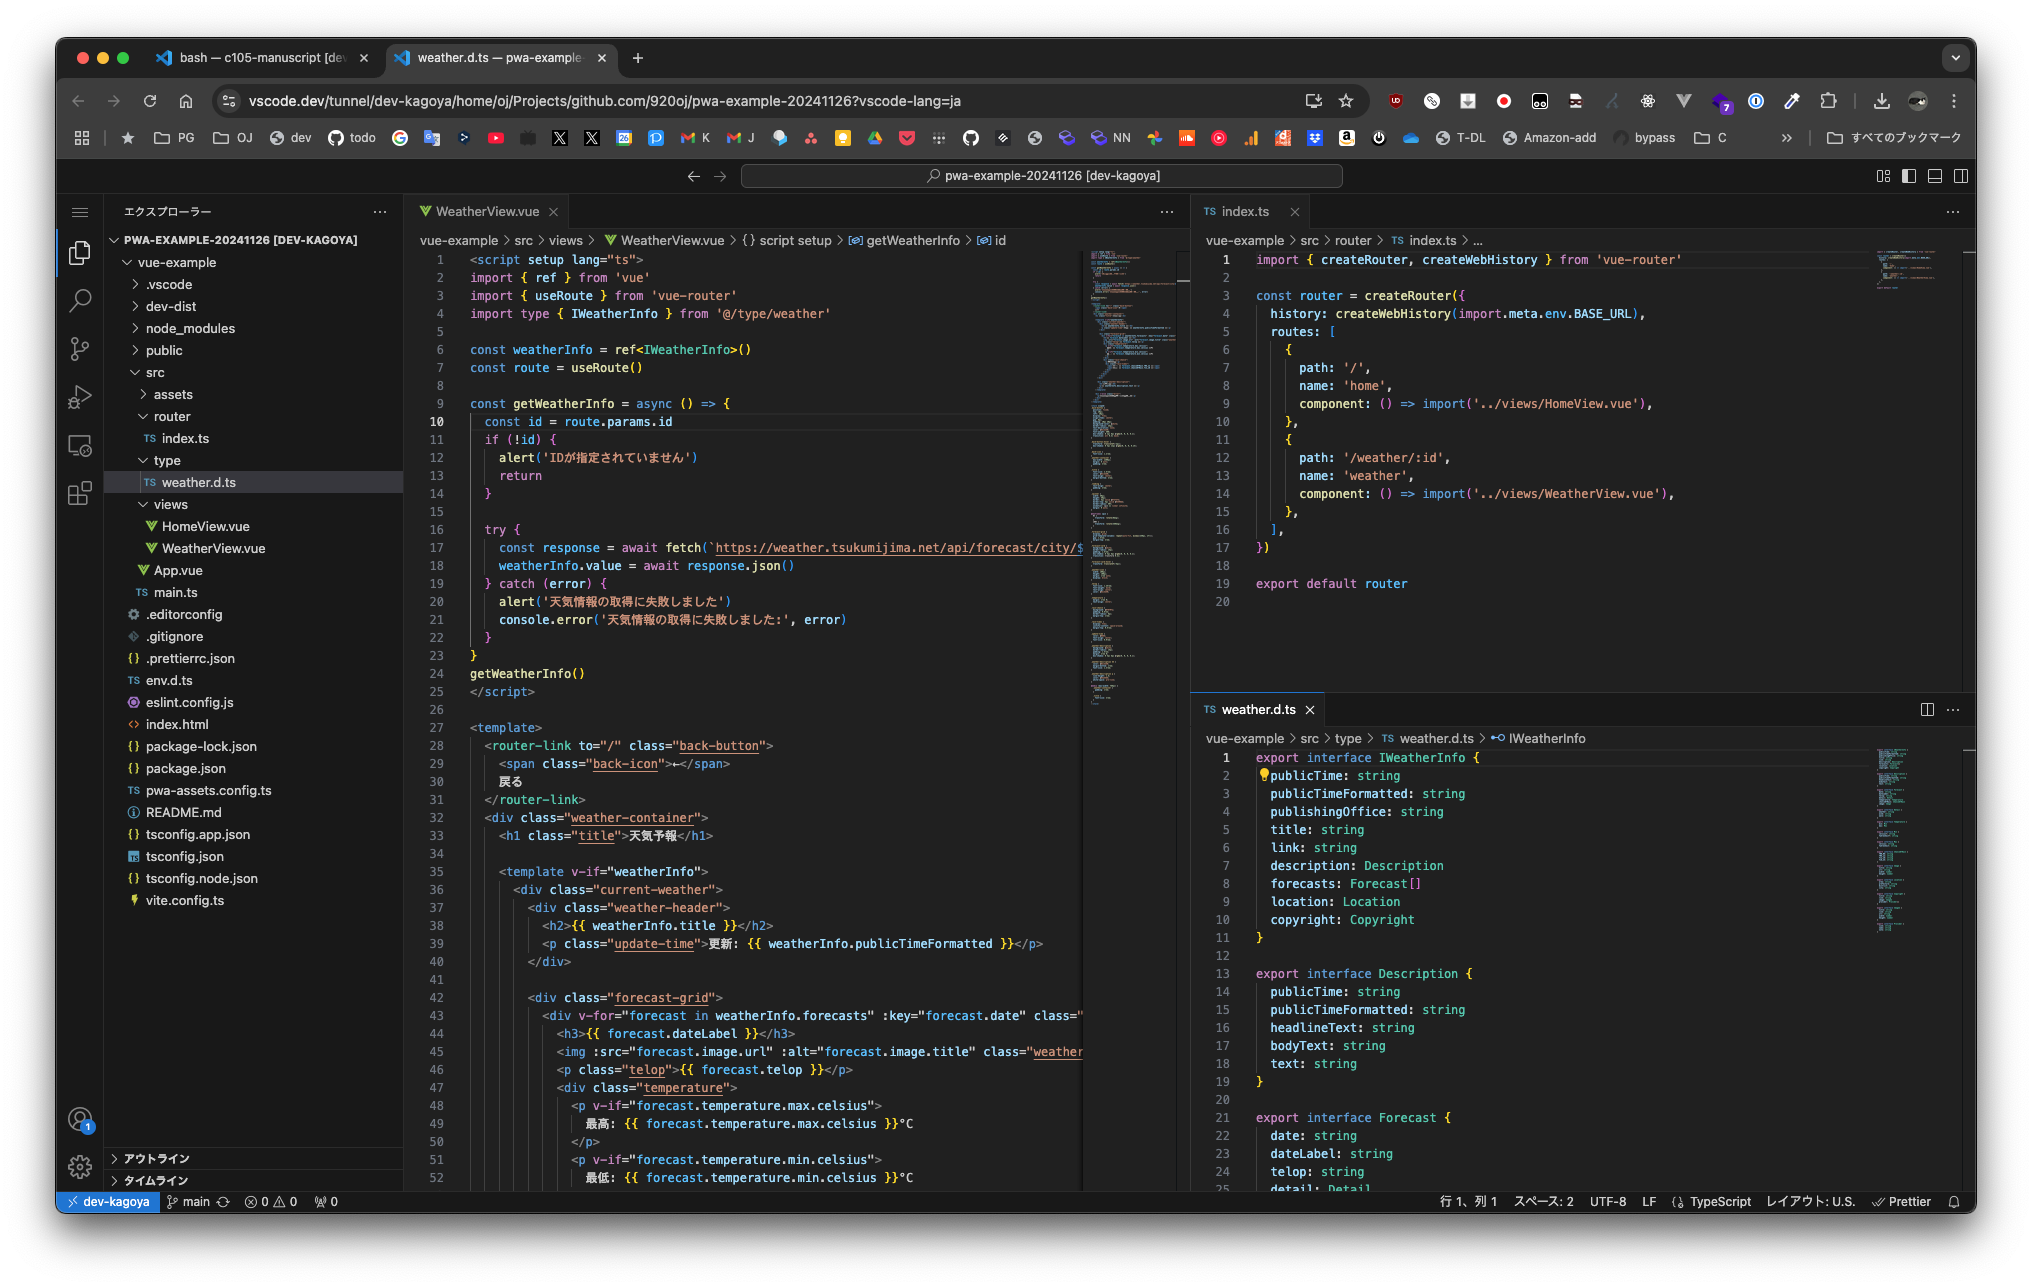Viewport: 2032px width, 1287px height.
Task: Click the dev-kagoya remote indicator
Action: click(108, 1202)
